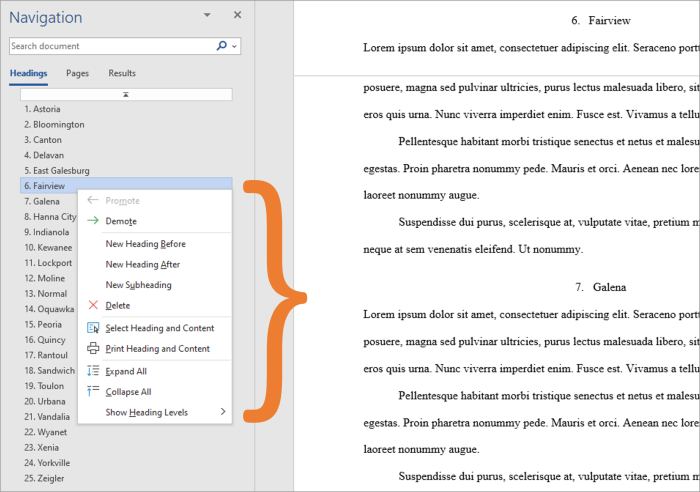Go to heading 10. Kewanee

point(48,247)
